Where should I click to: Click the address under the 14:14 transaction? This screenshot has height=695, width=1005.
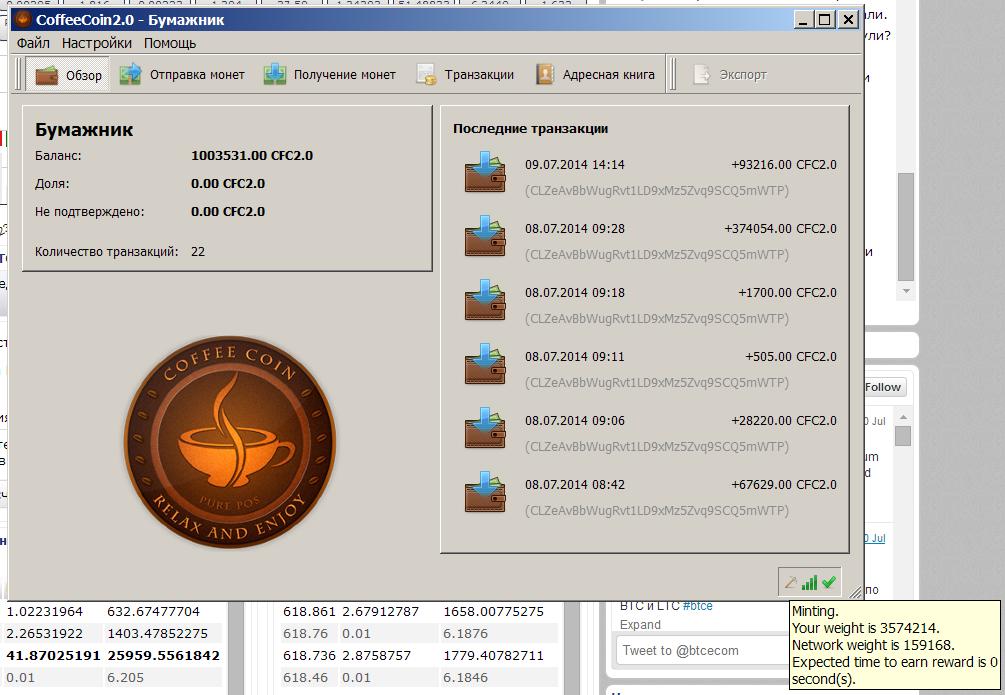pyautogui.click(x=657, y=190)
